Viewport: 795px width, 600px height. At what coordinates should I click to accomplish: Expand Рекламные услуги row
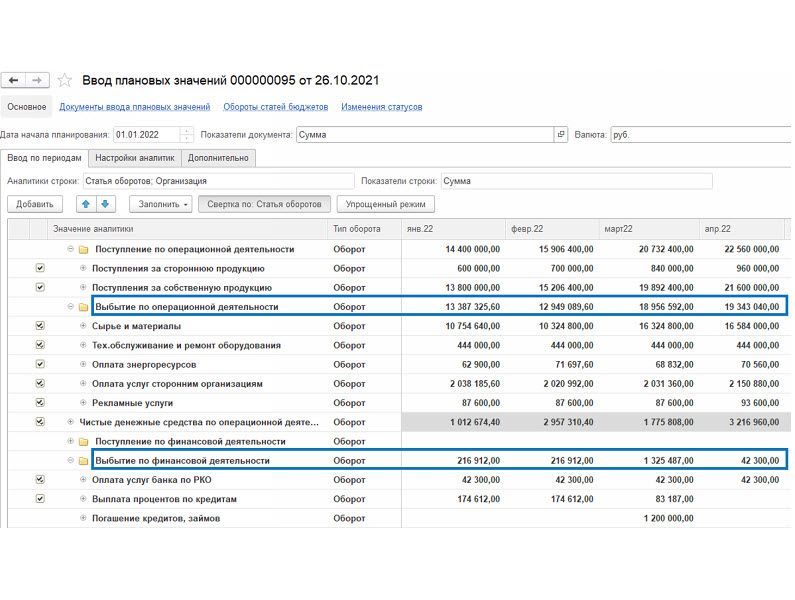point(83,403)
